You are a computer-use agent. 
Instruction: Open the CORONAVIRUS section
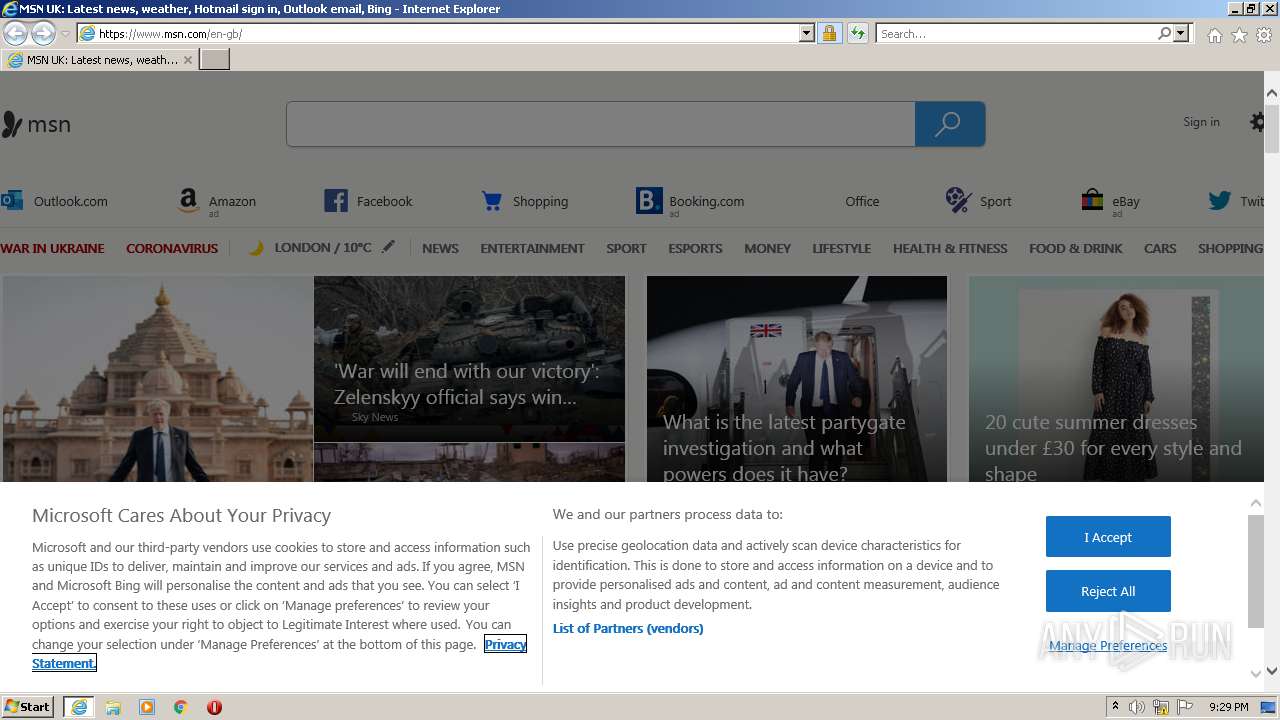tap(172, 248)
